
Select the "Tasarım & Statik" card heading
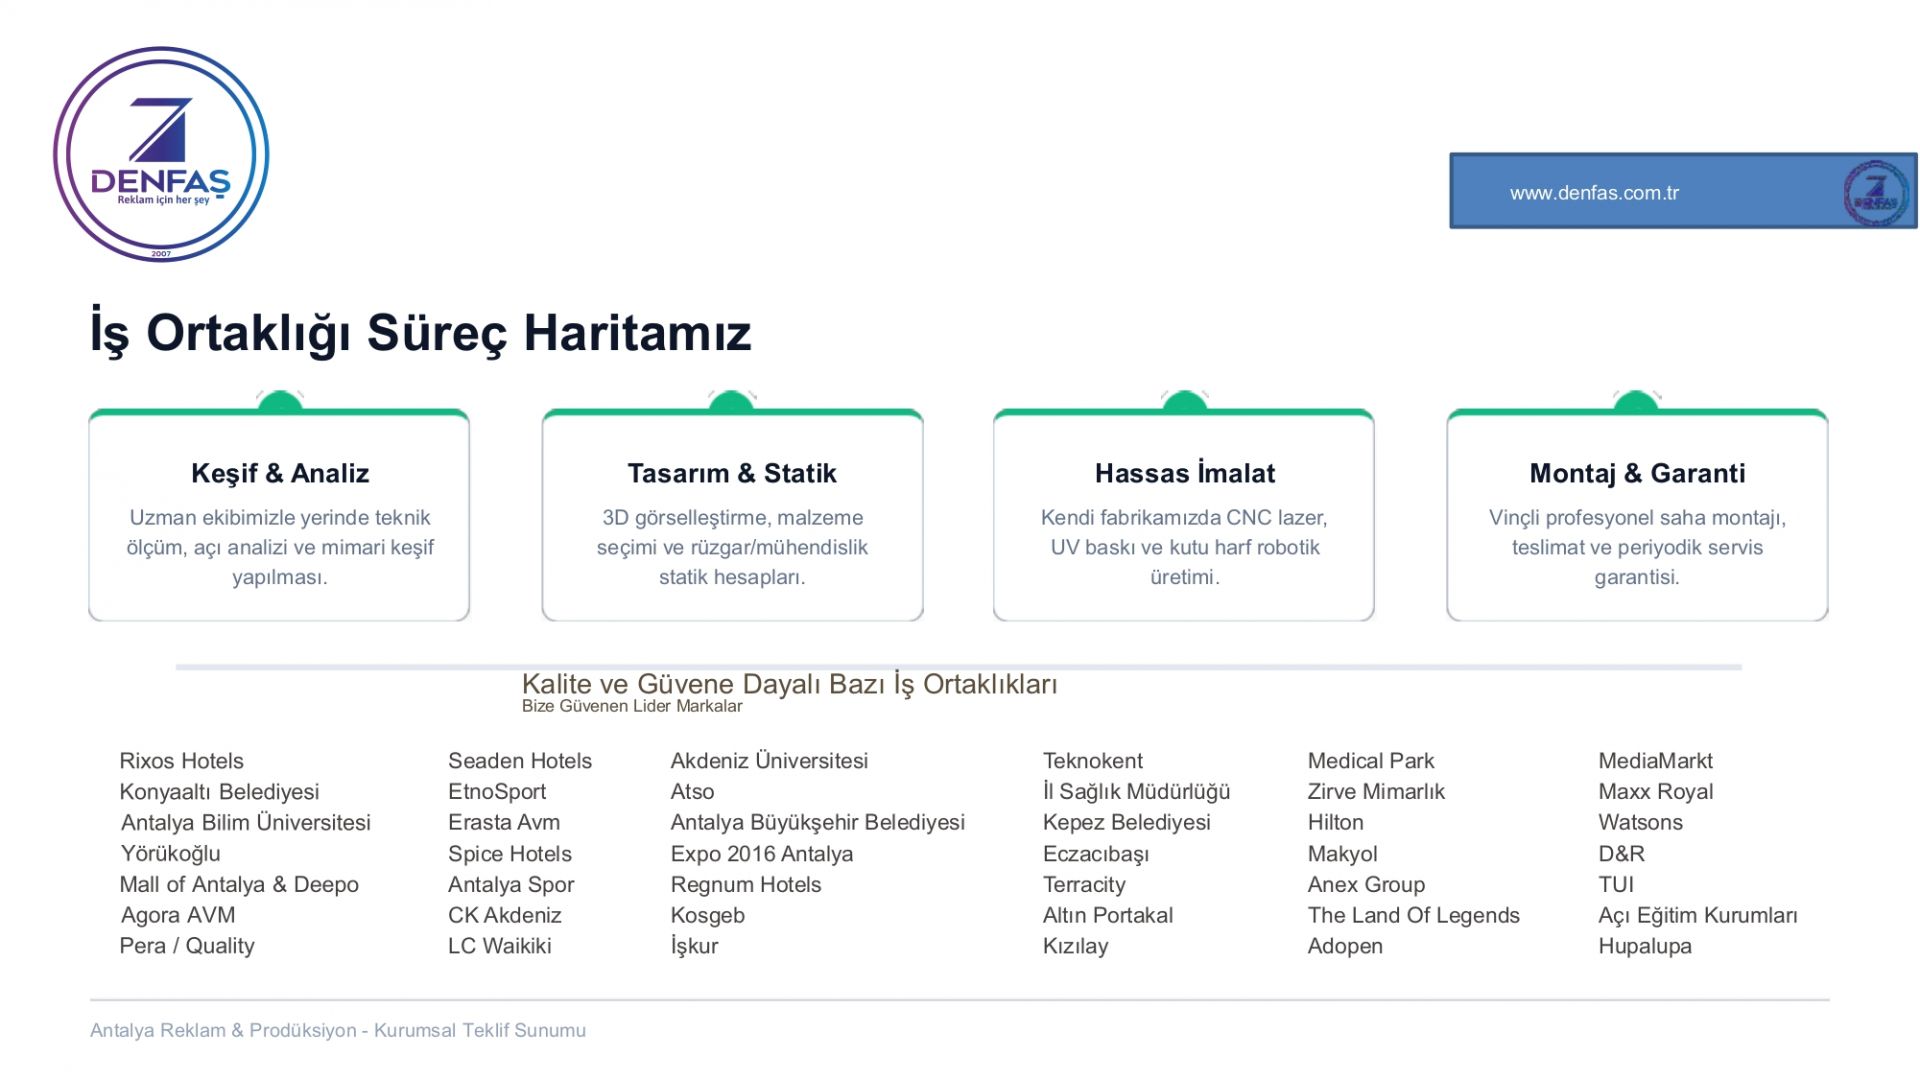click(x=732, y=473)
